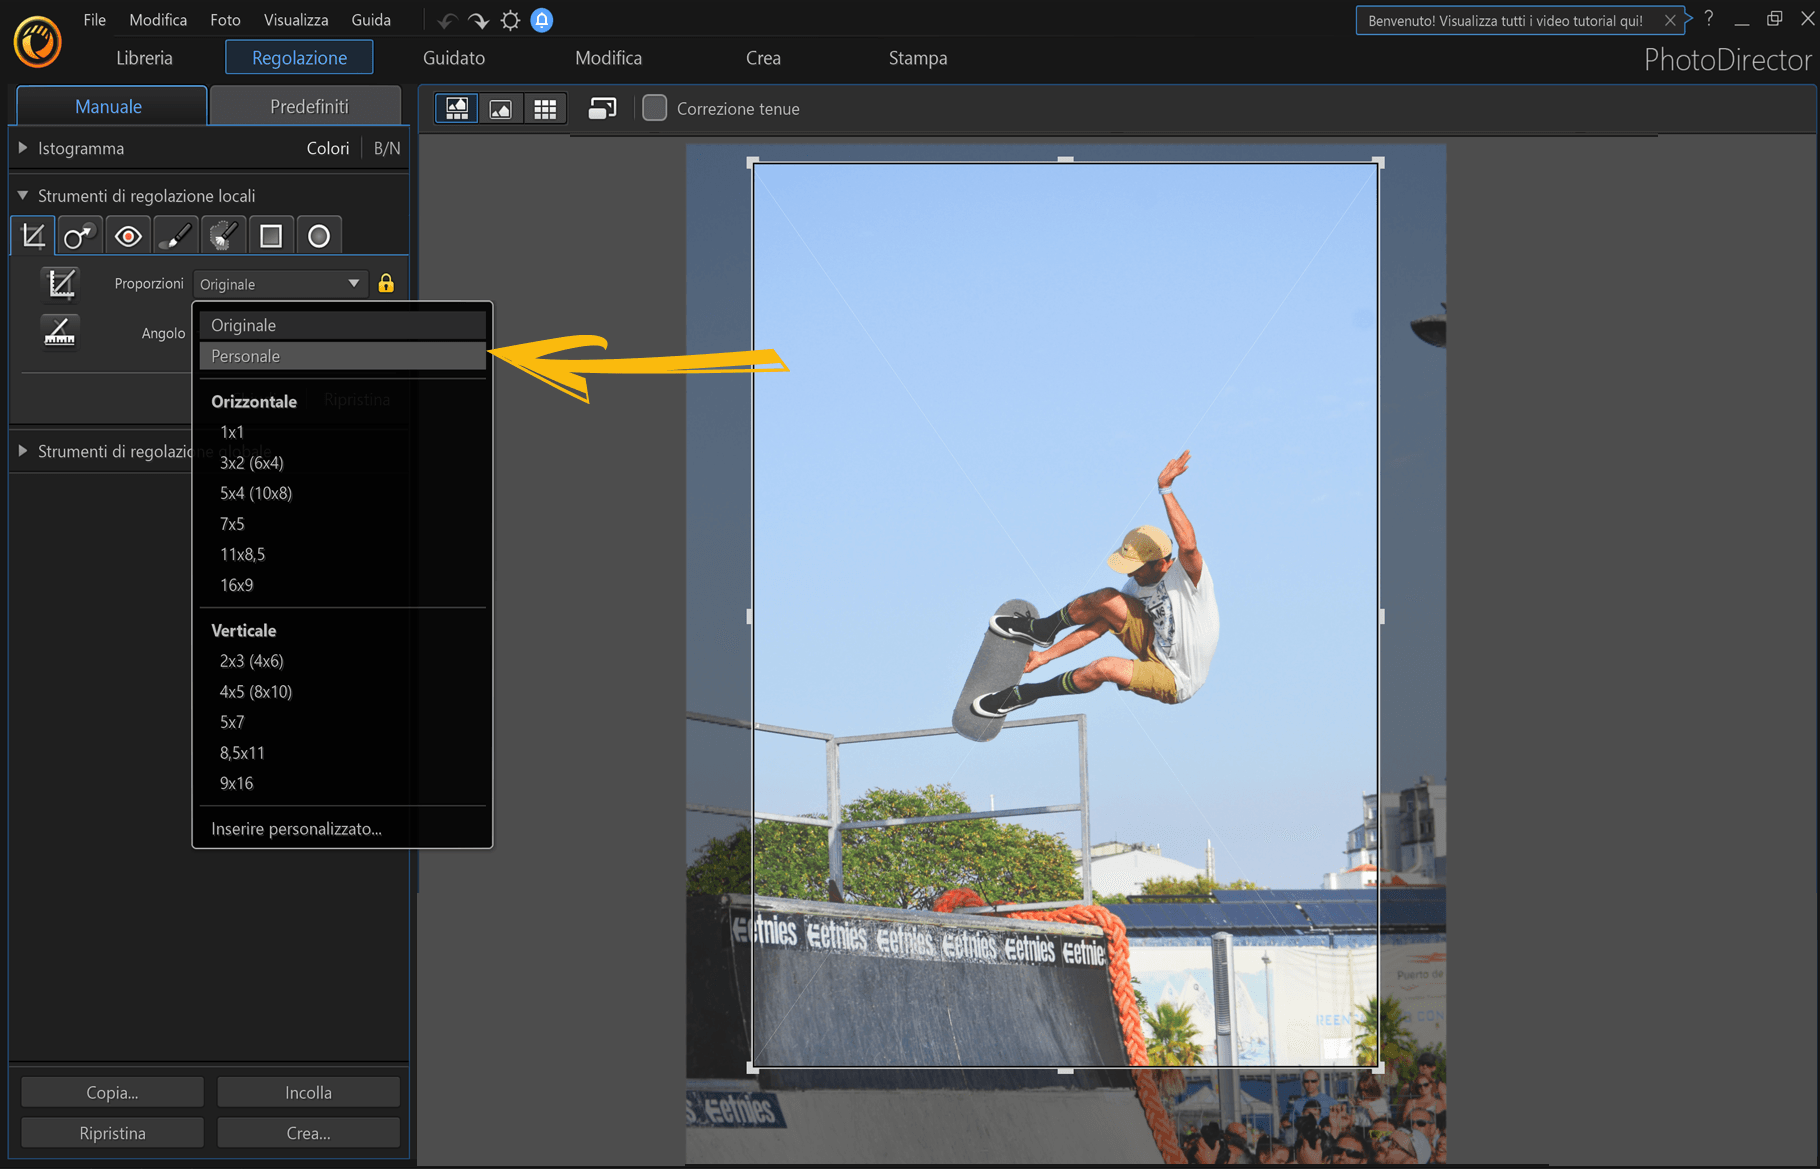
Task: Choose Originale in the proportions list
Action: tap(343, 325)
